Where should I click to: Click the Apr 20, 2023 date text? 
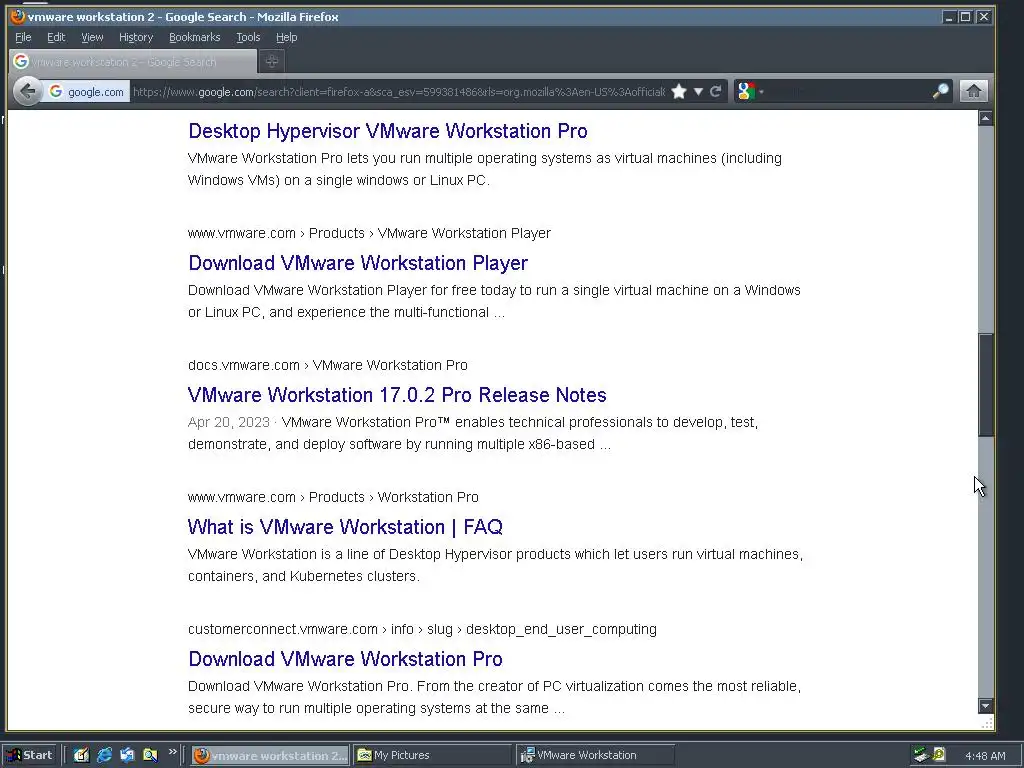[229, 422]
